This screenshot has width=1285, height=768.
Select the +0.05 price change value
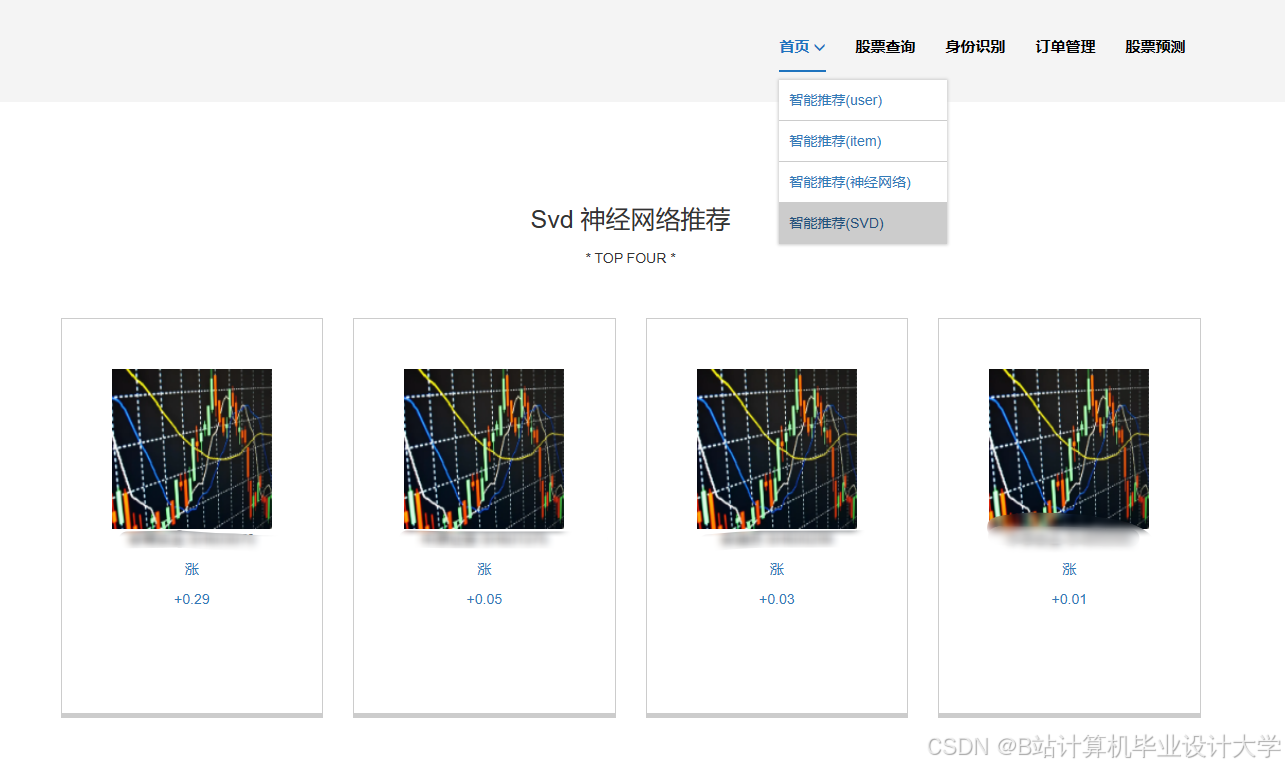pyautogui.click(x=484, y=599)
